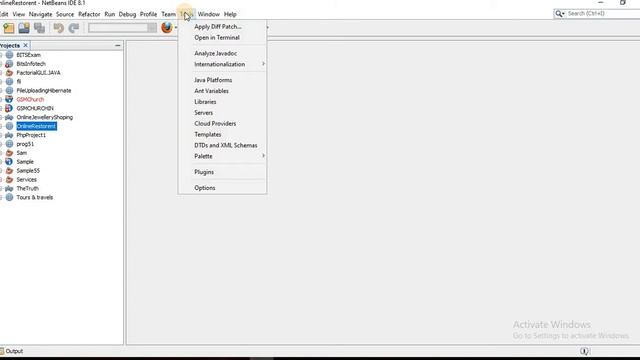Open the Profile menu
This screenshot has height=360, width=640.
tap(148, 14)
